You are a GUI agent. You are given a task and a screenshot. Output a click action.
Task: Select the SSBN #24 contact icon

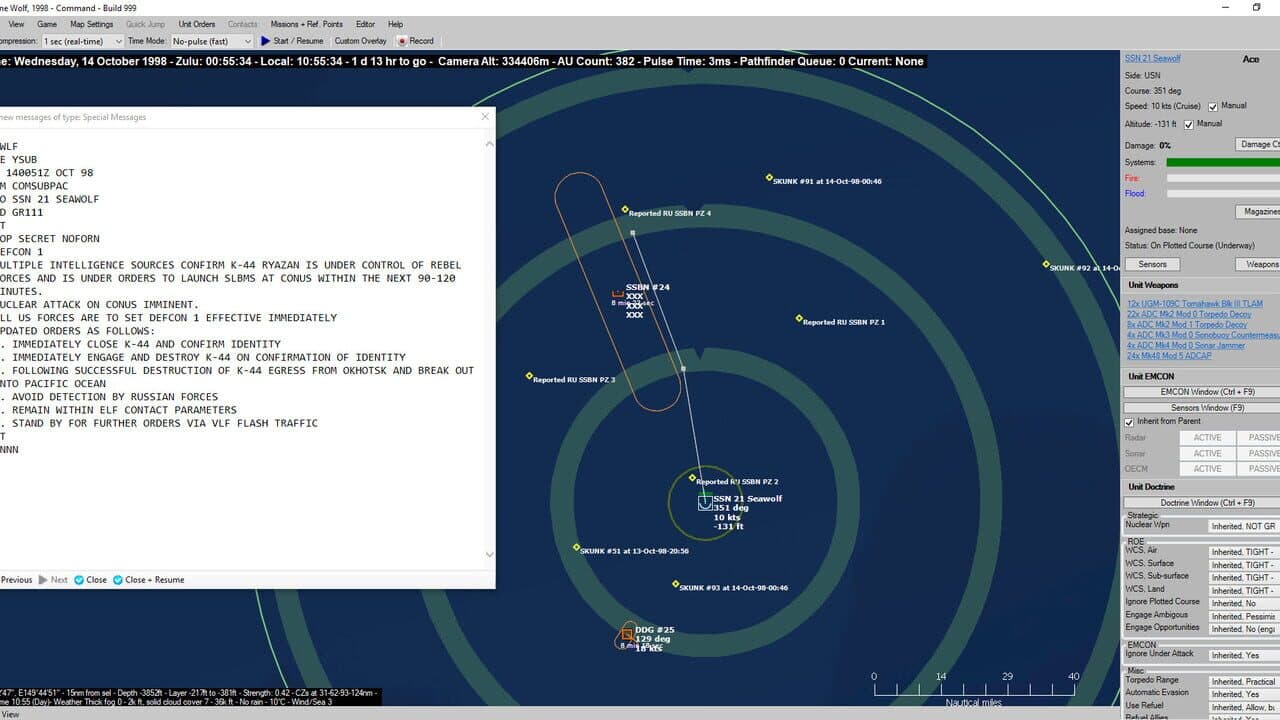618,293
